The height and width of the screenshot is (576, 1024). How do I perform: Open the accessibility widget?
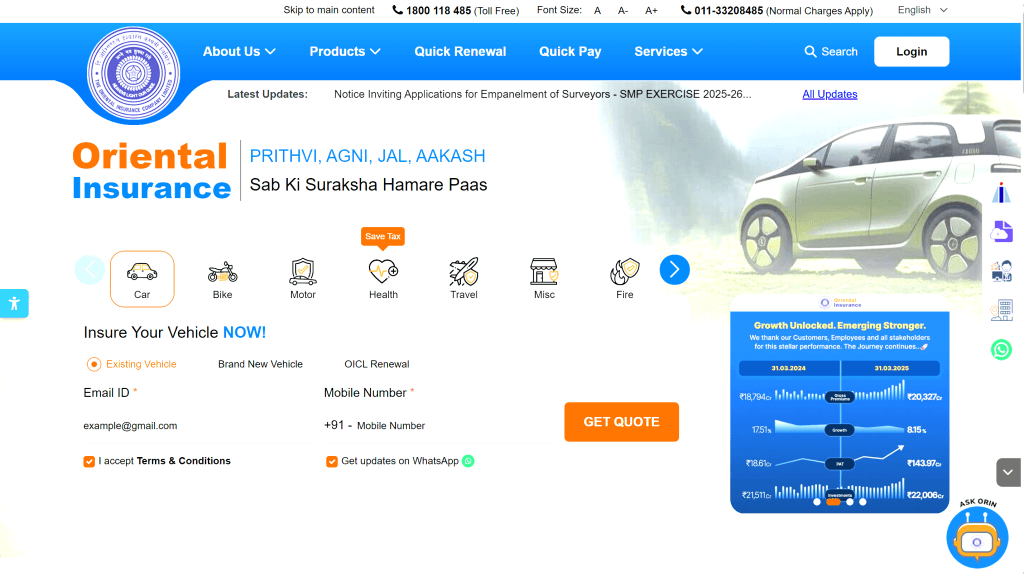[14, 304]
